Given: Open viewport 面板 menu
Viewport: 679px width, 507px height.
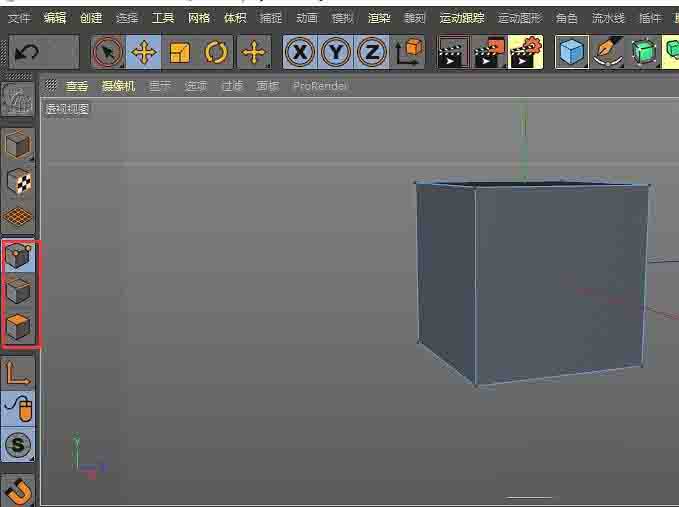Looking at the screenshot, I should tap(268, 86).
